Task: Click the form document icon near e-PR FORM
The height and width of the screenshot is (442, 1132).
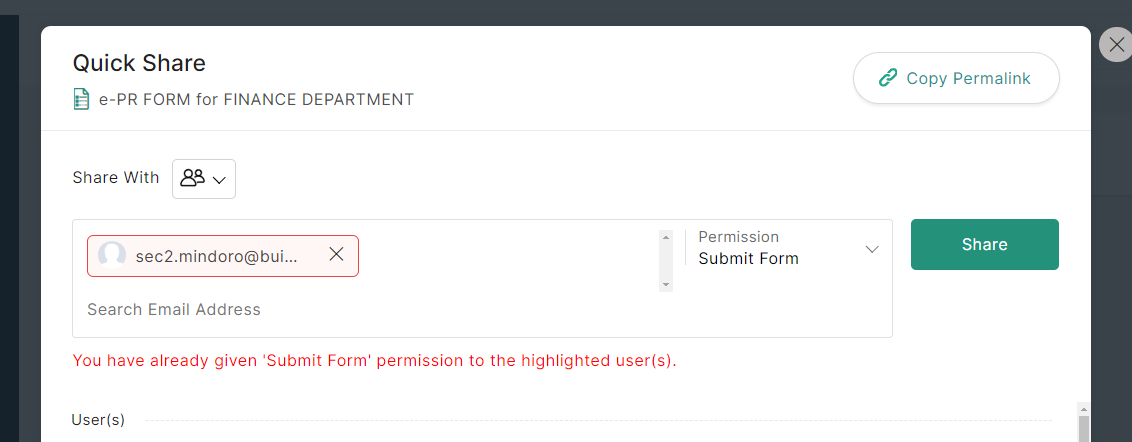Action: point(81,99)
